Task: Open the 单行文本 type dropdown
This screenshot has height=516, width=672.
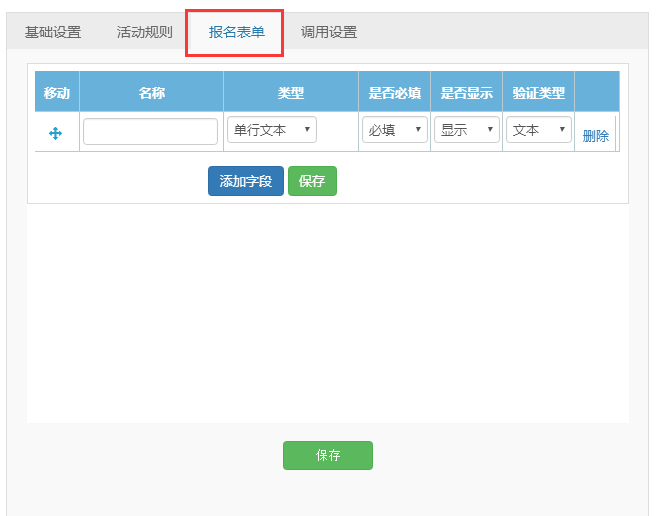Action: [272, 130]
